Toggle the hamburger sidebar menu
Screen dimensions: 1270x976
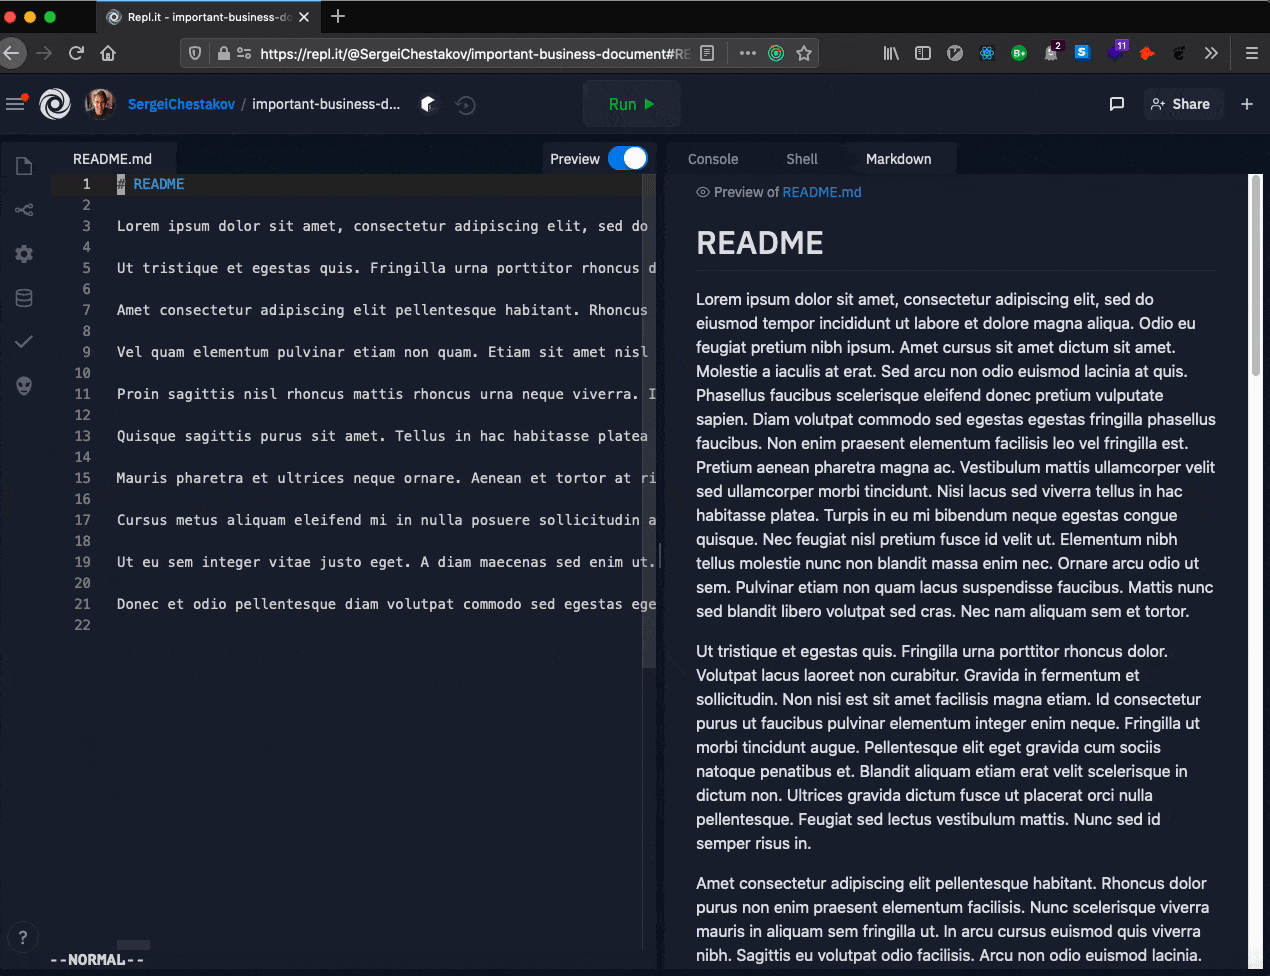15,104
